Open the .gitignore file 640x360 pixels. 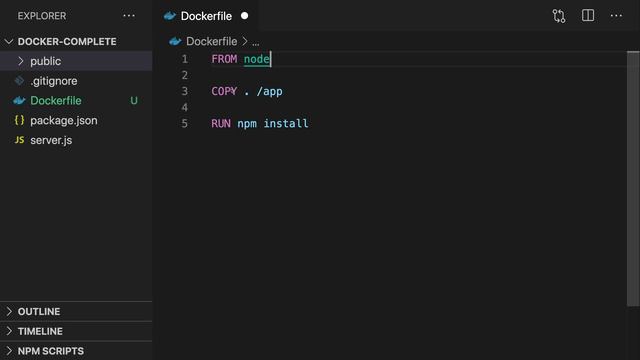click(x=53, y=81)
